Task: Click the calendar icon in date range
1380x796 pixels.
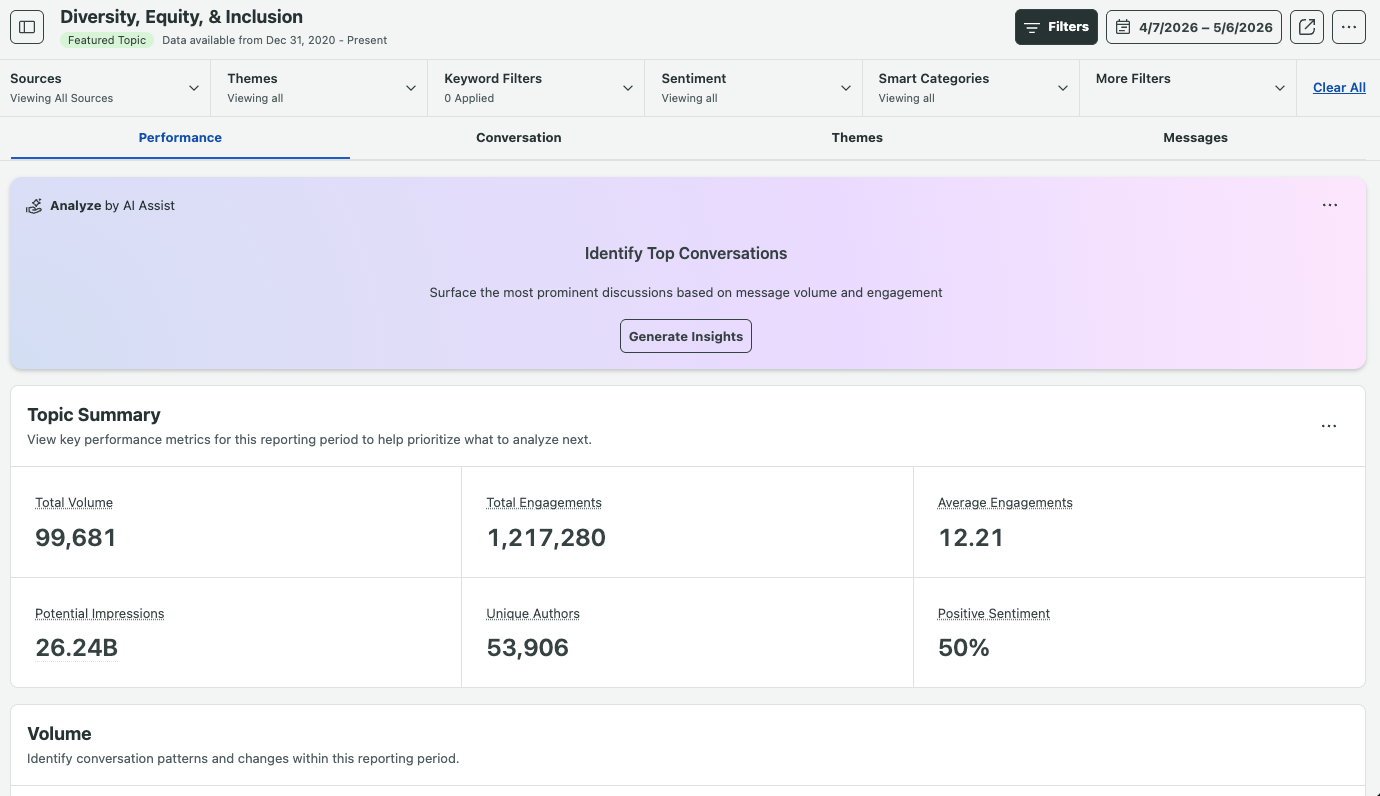Action: point(1124,27)
